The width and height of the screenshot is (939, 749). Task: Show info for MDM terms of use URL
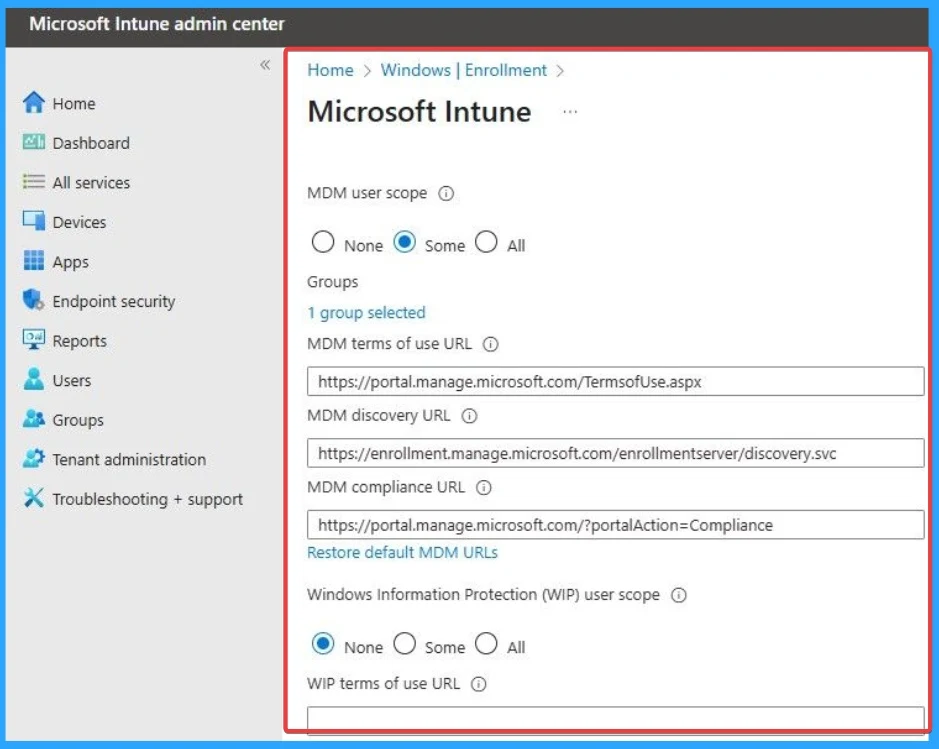(490, 344)
